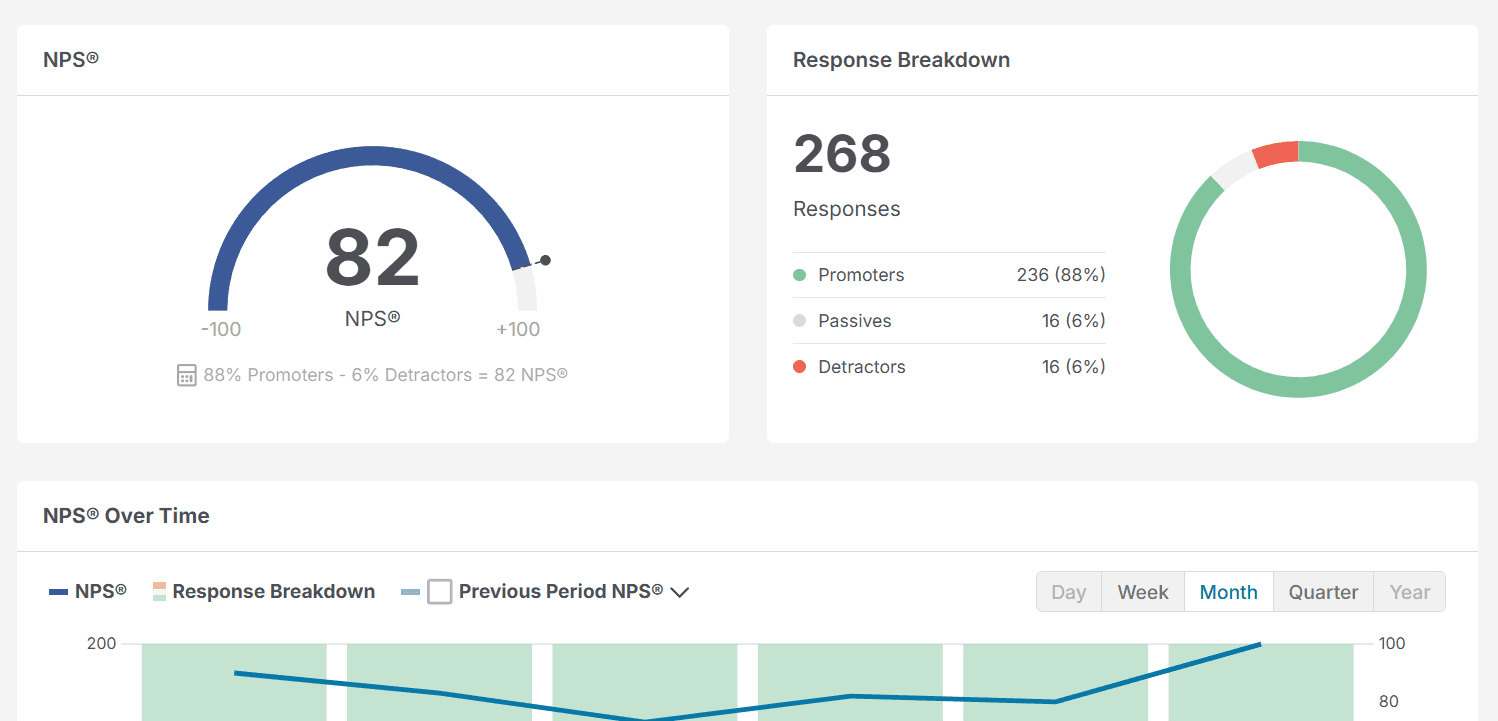
Task: Expand the Previous Period NPS® dropdown chevron
Action: click(x=680, y=592)
